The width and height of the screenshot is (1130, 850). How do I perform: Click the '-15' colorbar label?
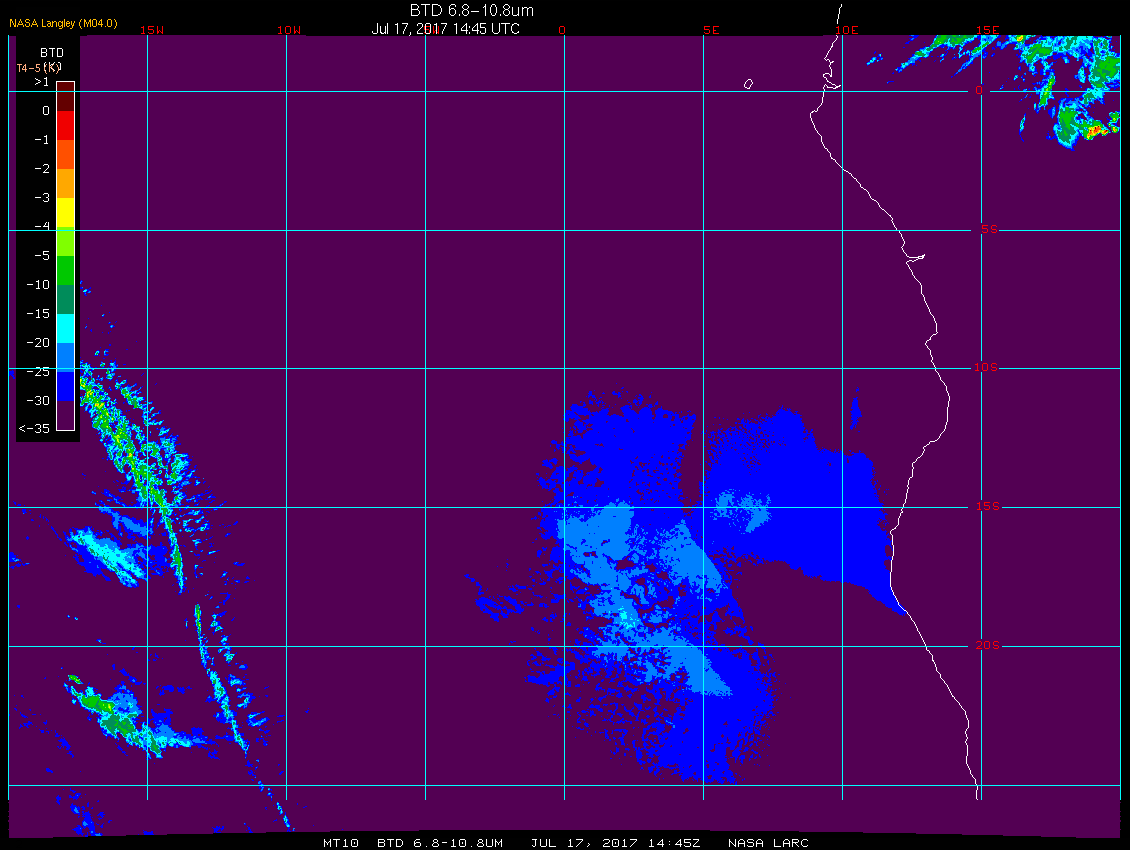click(38, 314)
